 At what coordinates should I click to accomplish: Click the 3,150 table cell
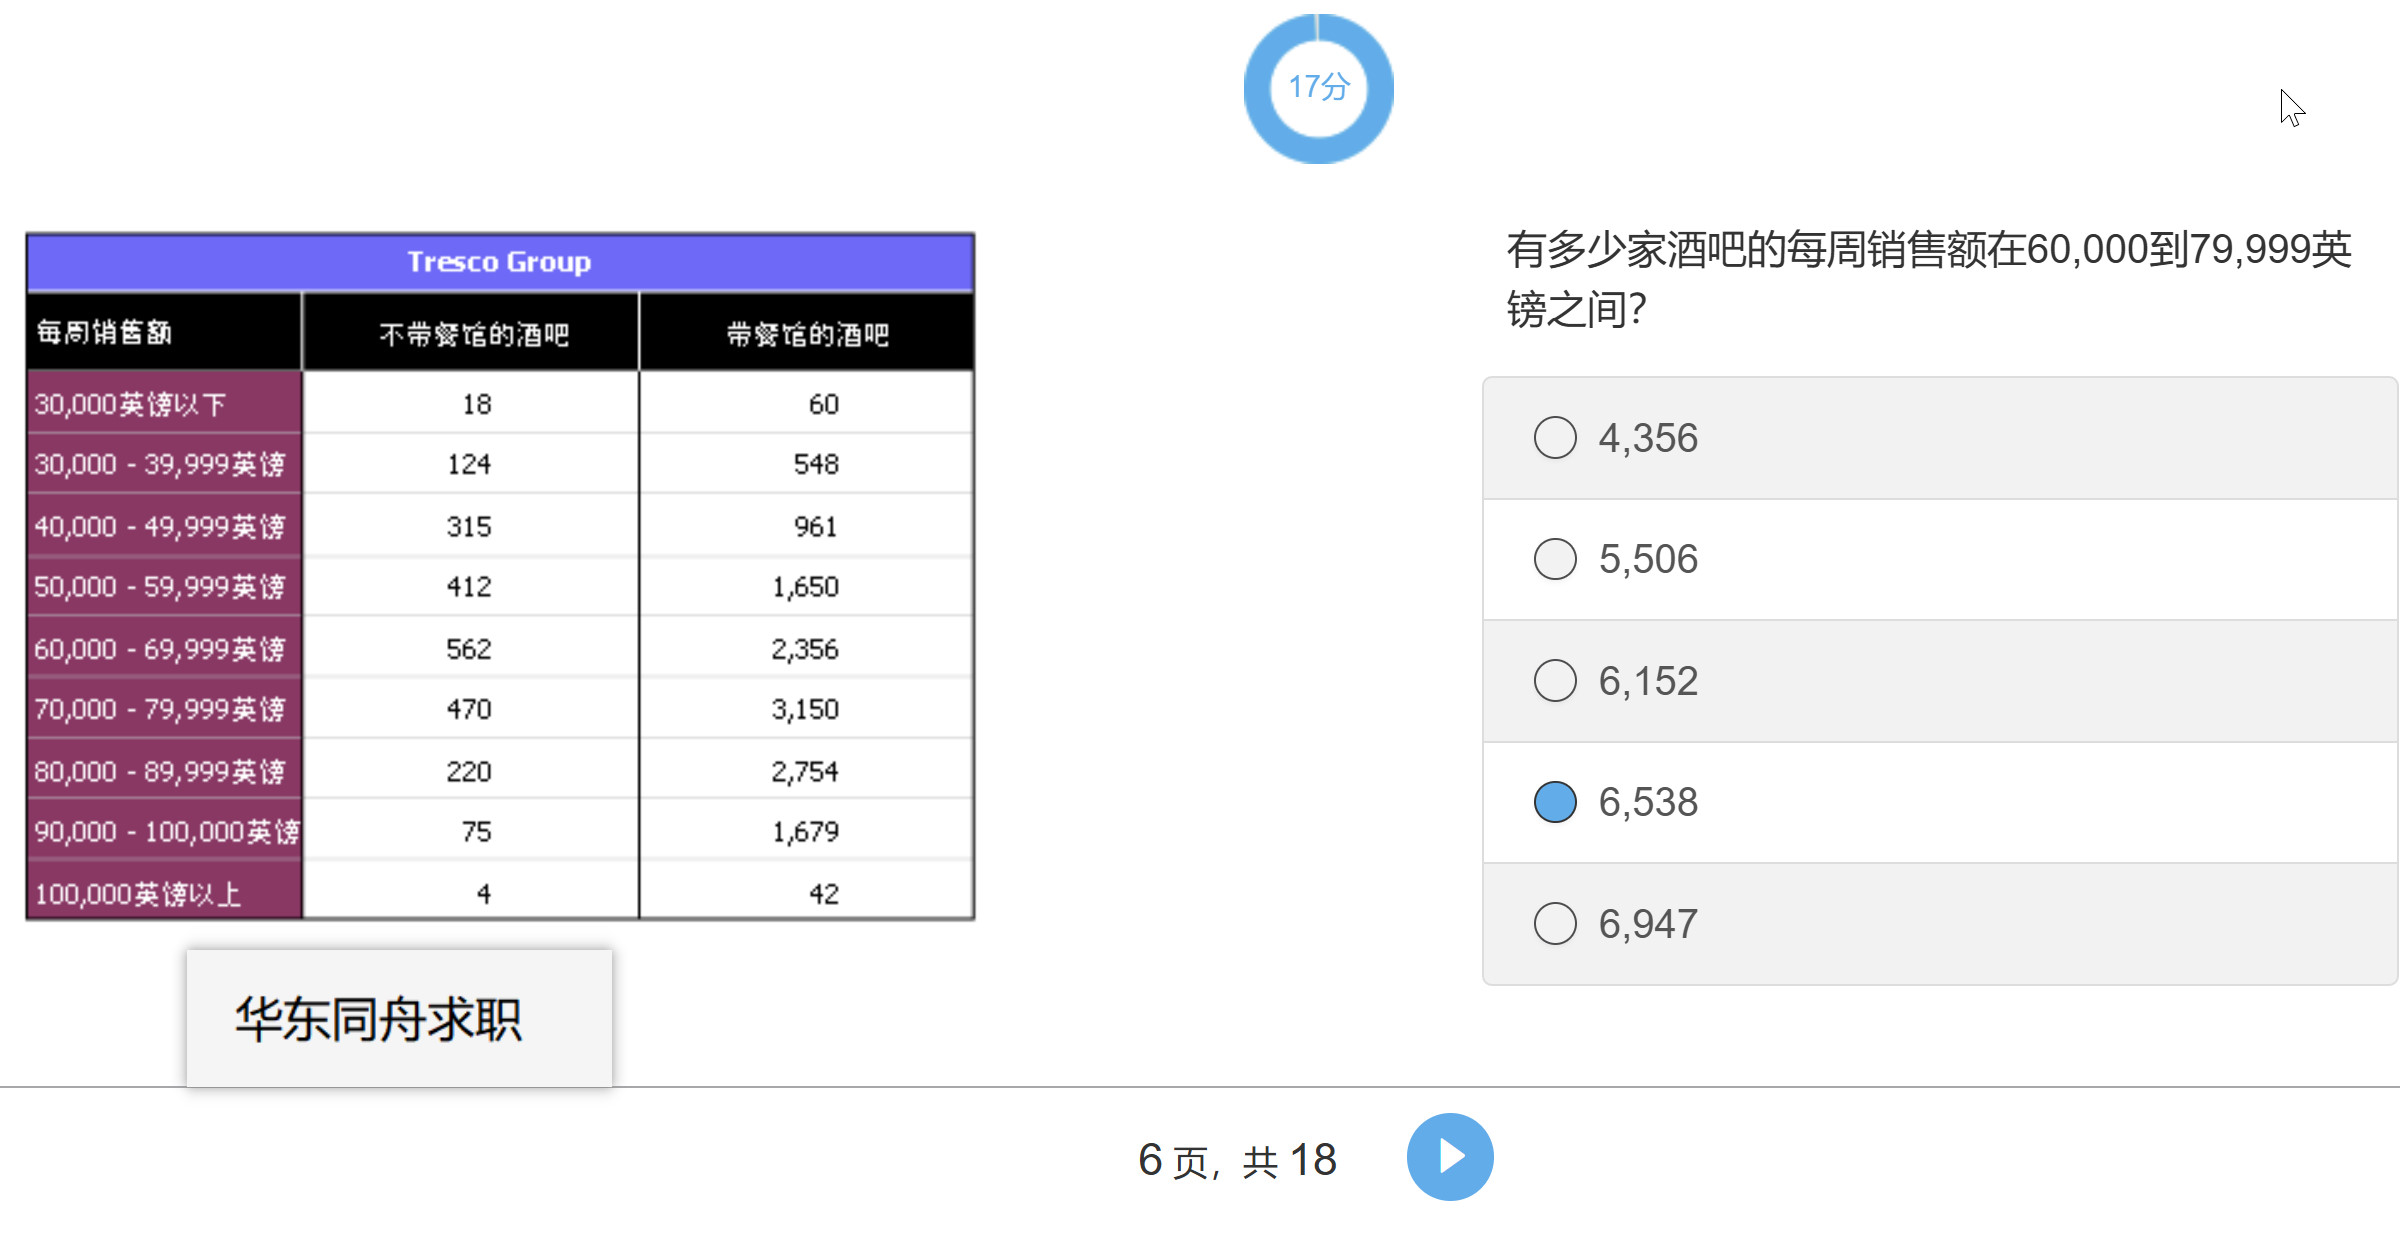804,709
